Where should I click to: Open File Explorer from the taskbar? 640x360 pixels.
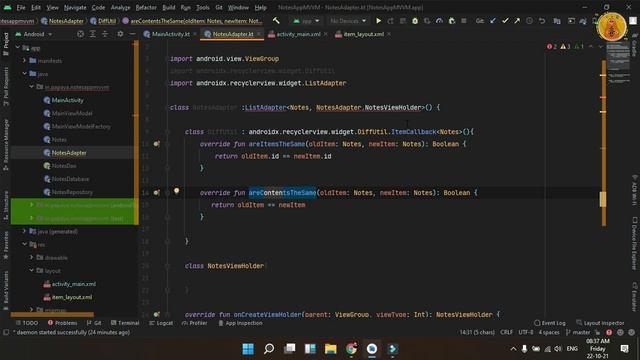coord(330,349)
